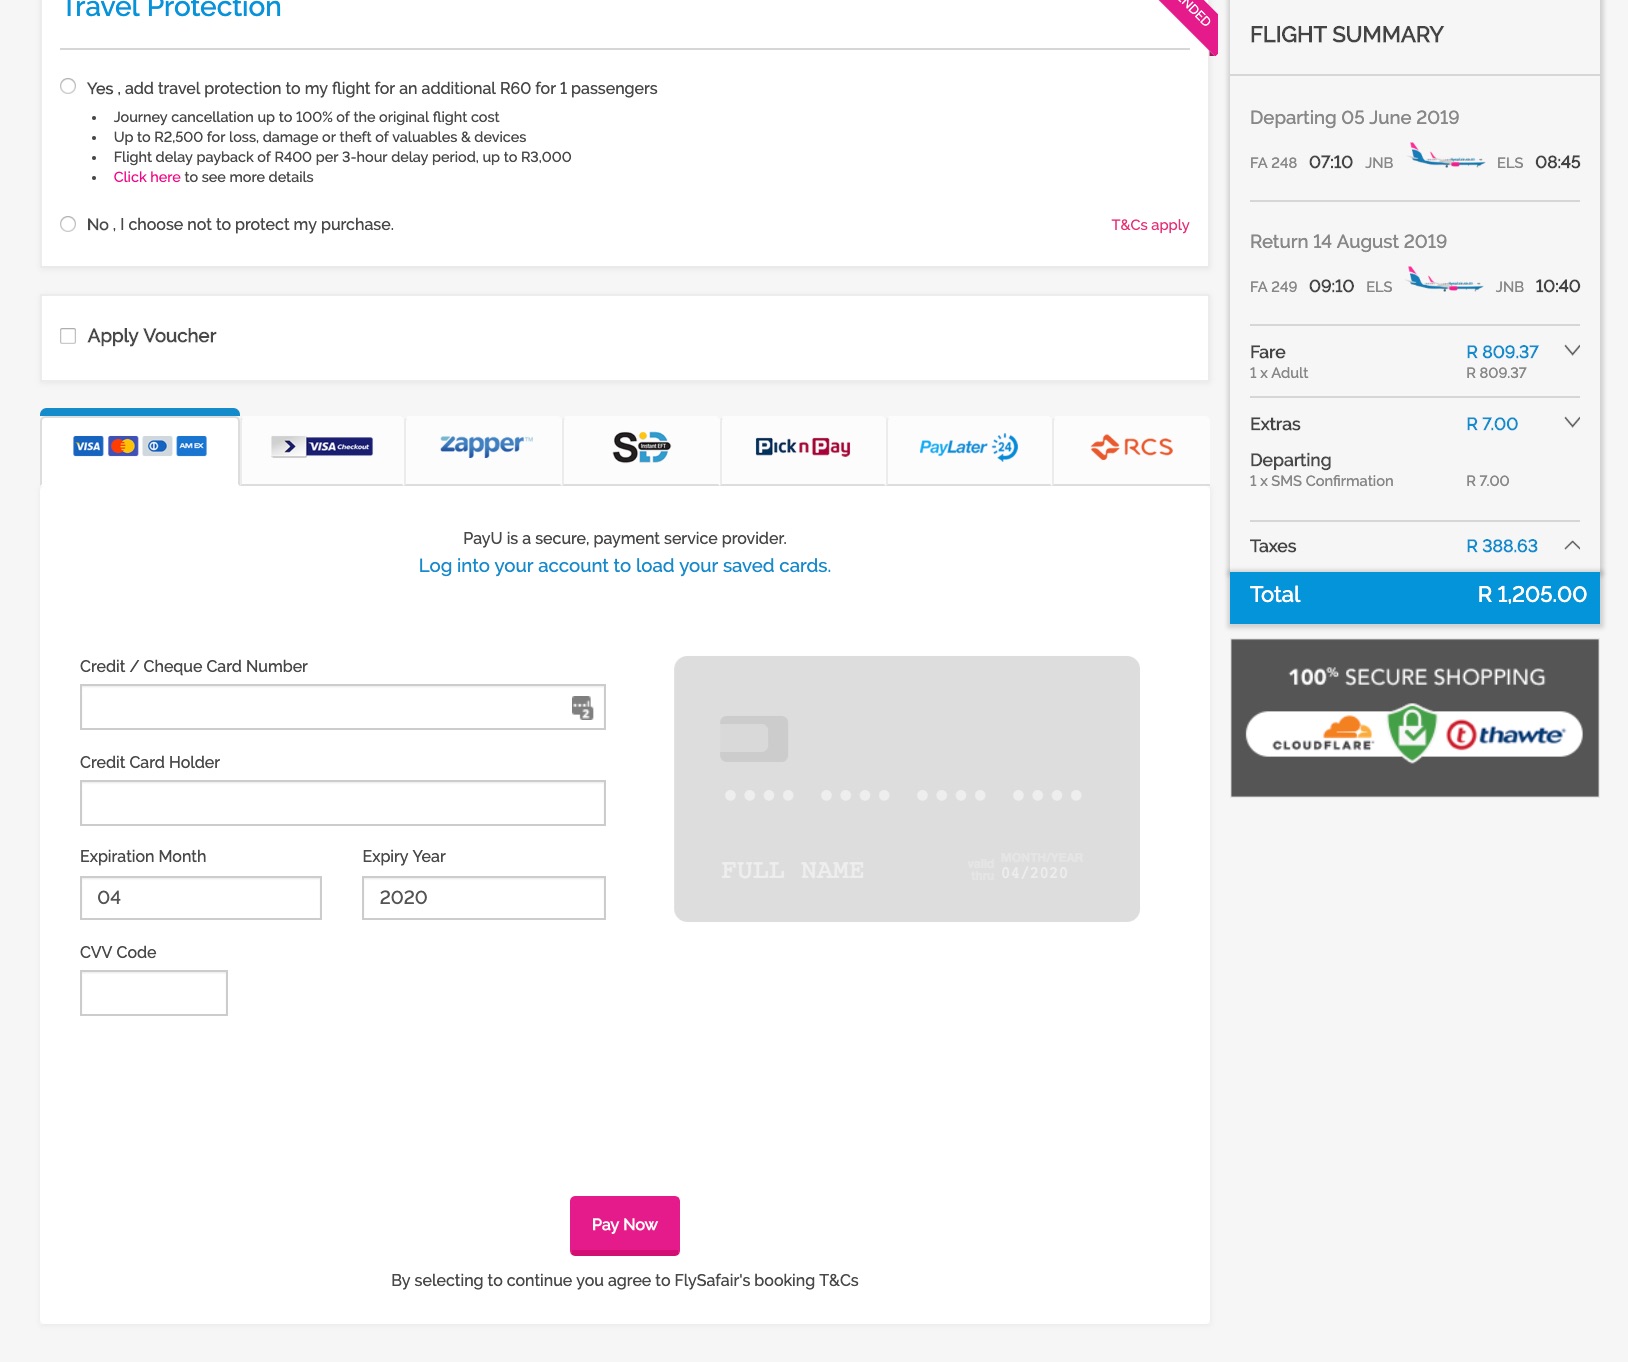1628x1362 pixels.
Task: Pick the Pick n Pay logo
Action: click(x=803, y=447)
